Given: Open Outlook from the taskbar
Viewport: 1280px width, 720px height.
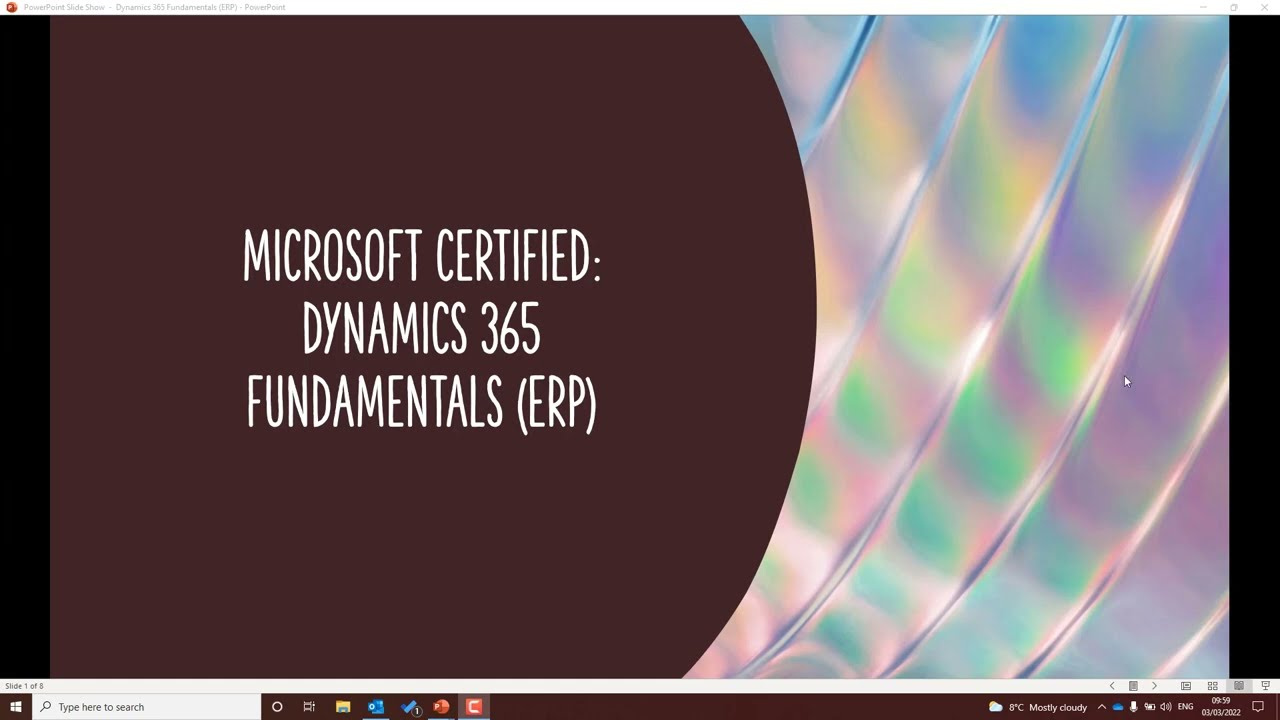Looking at the screenshot, I should pos(376,707).
